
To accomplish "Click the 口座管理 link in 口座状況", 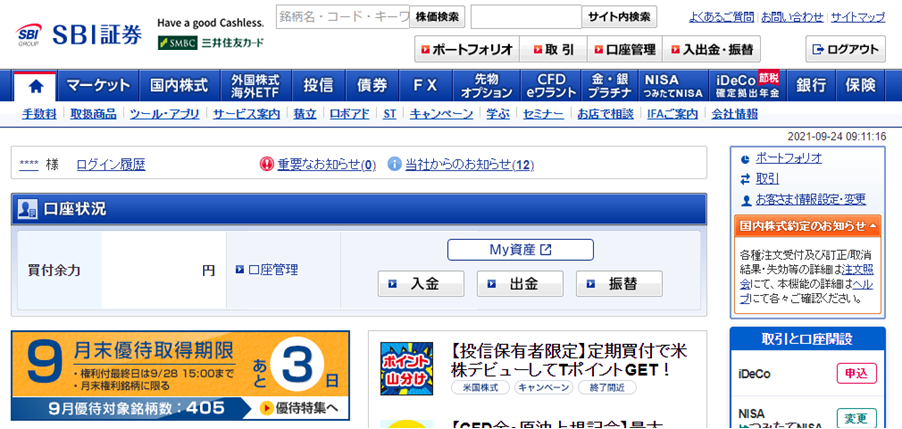I will [x=273, y=270].
